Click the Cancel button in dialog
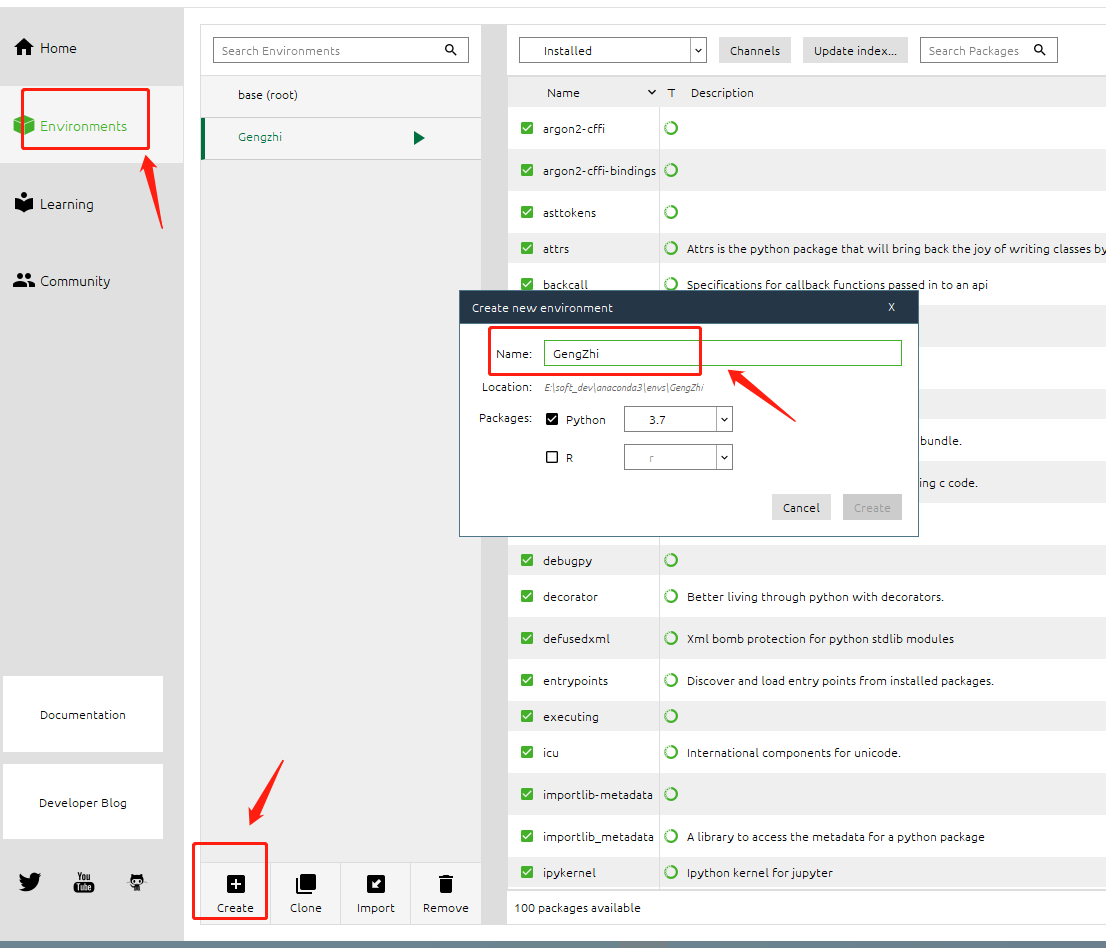This screenshot has width=1106, height=948. [801, 507]
